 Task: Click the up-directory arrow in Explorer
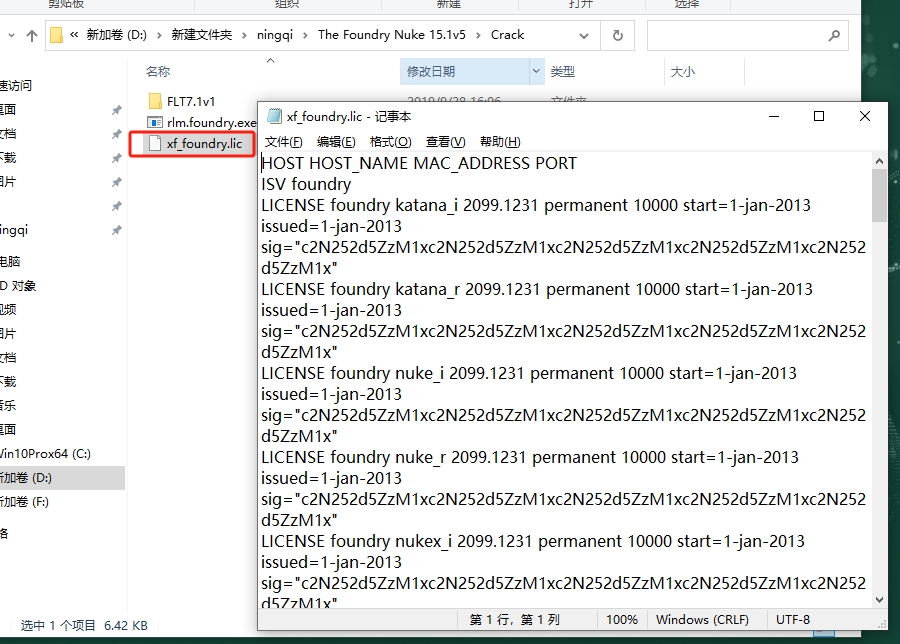32,36
